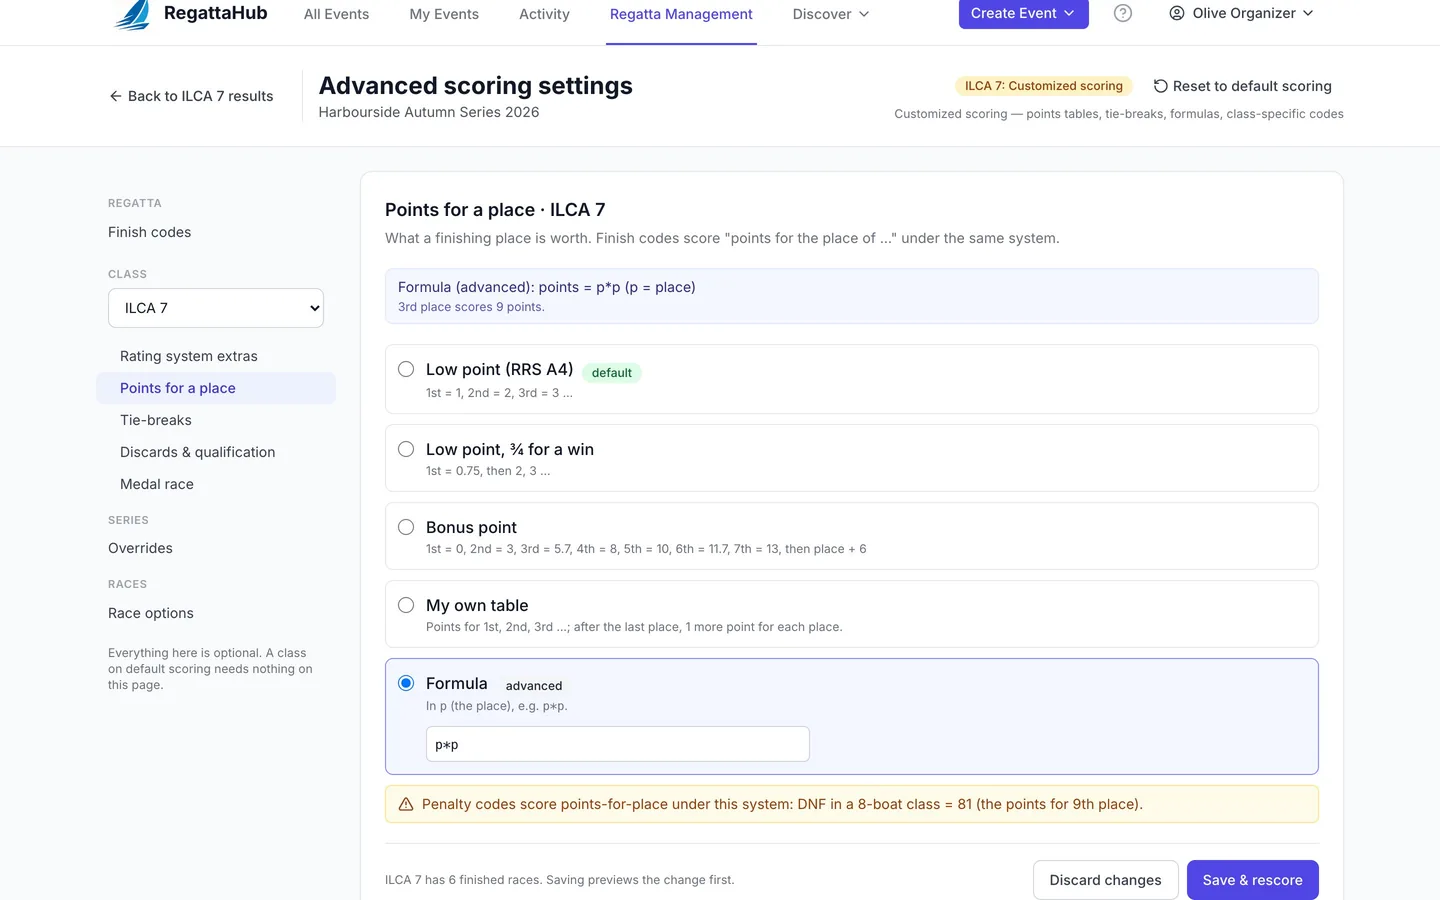Choose the My own table option
1440x900 pixels.
coord(406,605)
